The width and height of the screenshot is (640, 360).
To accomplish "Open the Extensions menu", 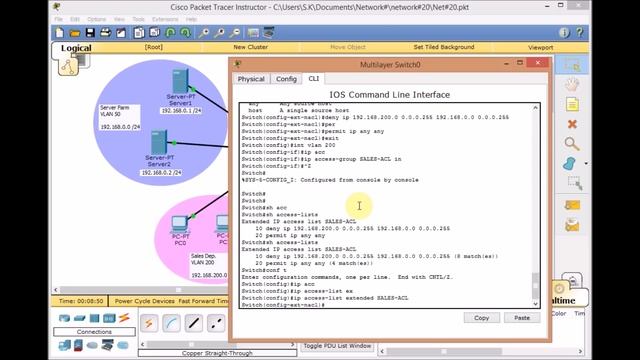I will pyautogui.click(x=165, y=19).
